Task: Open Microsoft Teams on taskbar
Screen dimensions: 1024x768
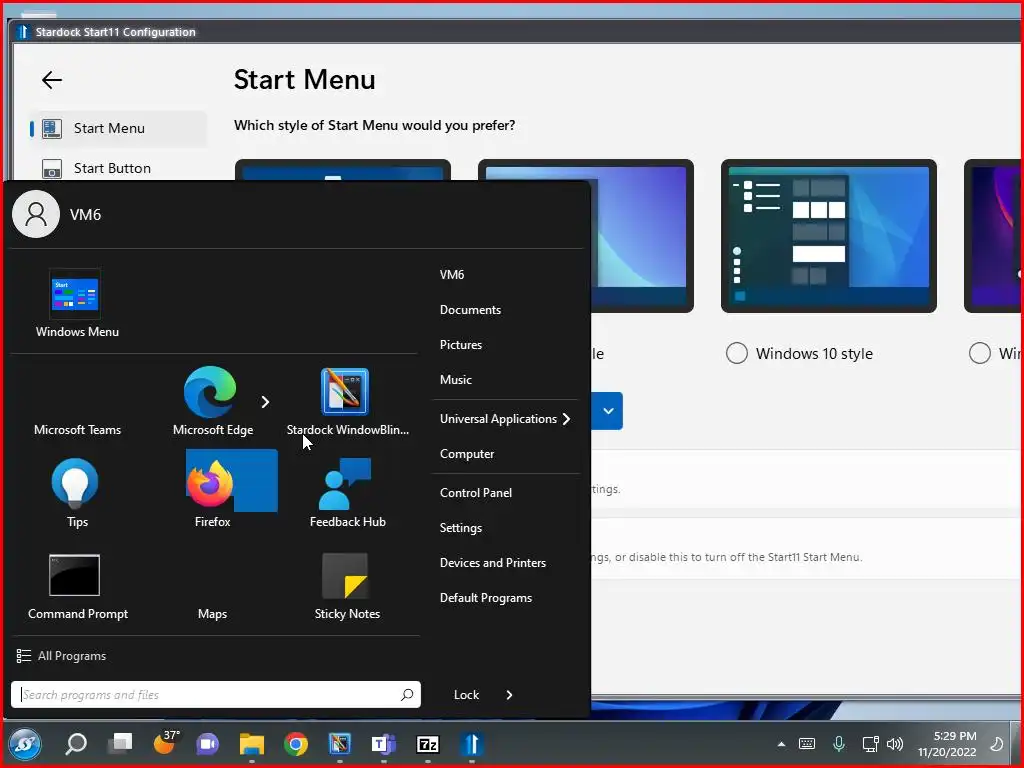Action: pos(383,743)
